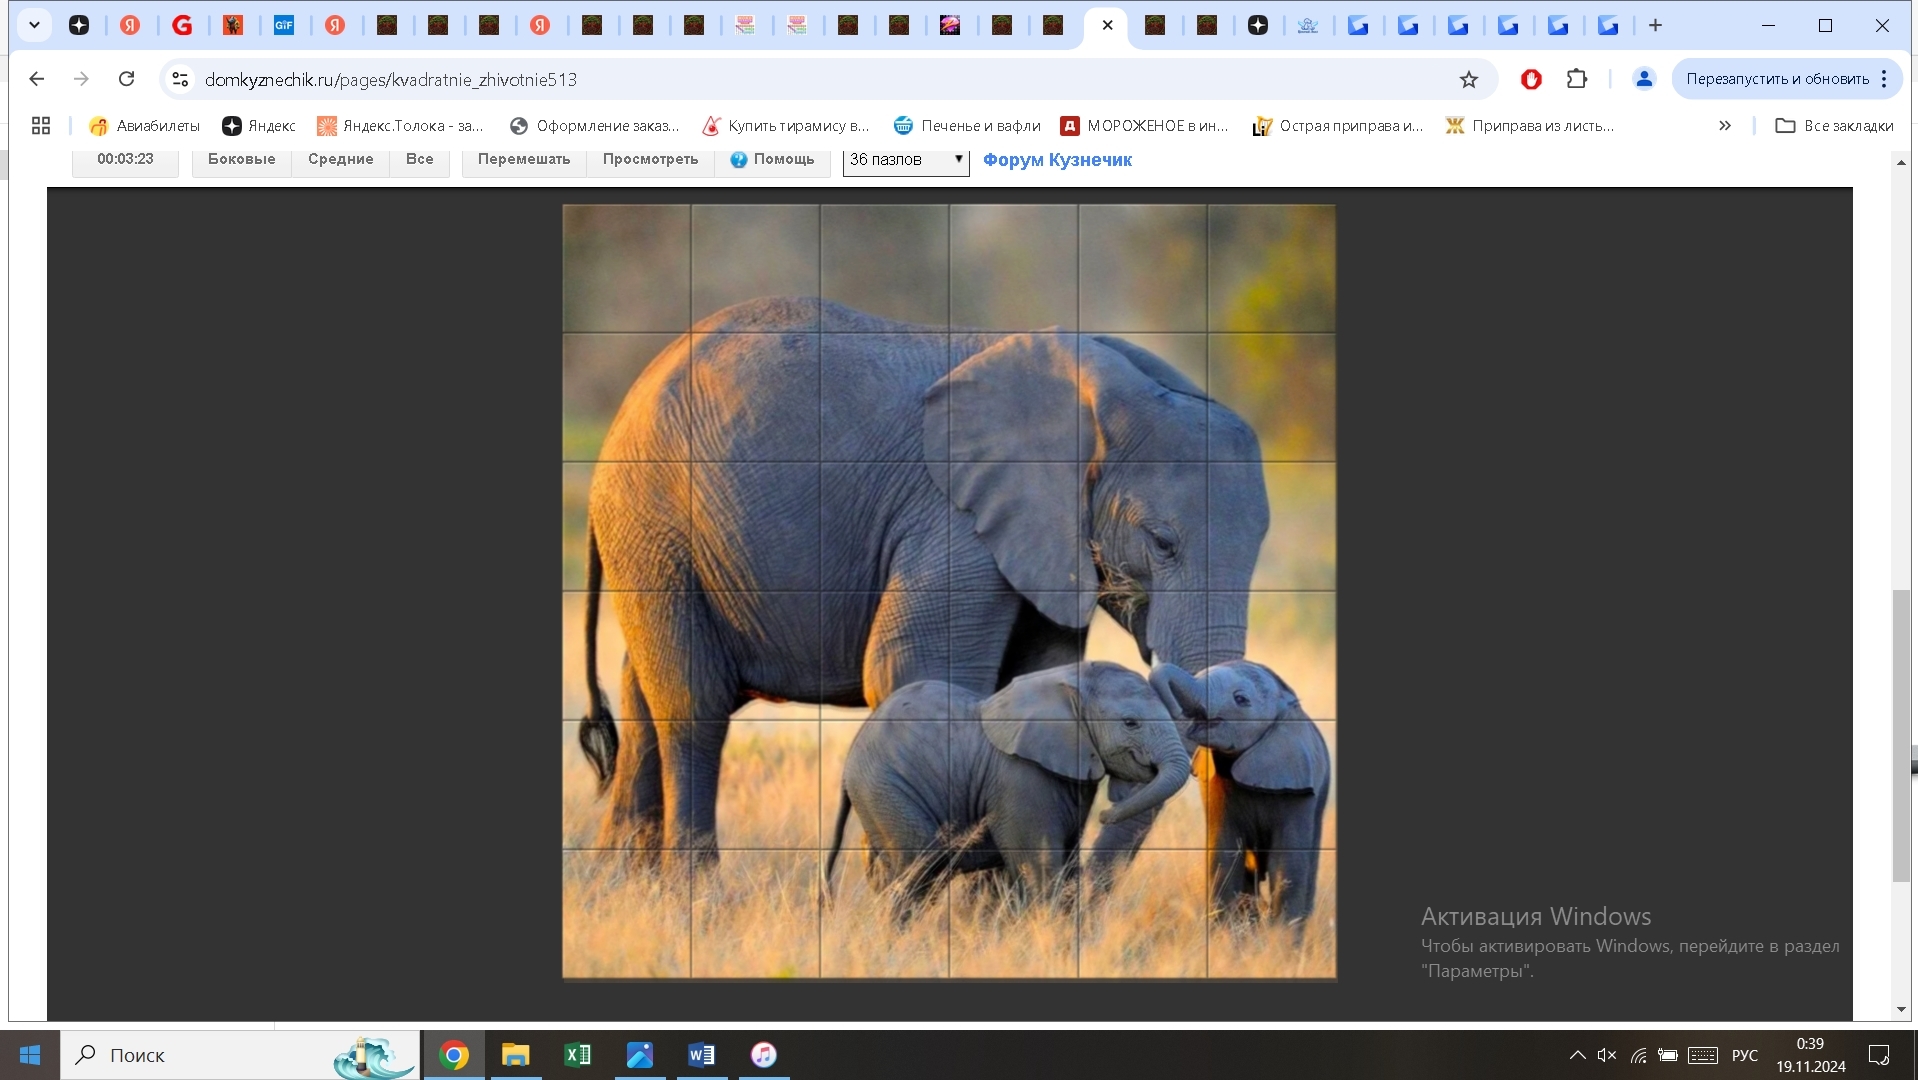Open the Apps grid icon in bookmarks bar

(41, 126)
